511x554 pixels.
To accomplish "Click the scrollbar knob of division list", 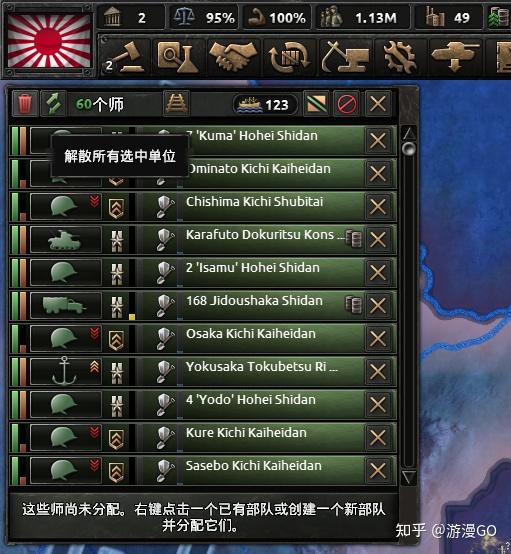I will (409, 149).
